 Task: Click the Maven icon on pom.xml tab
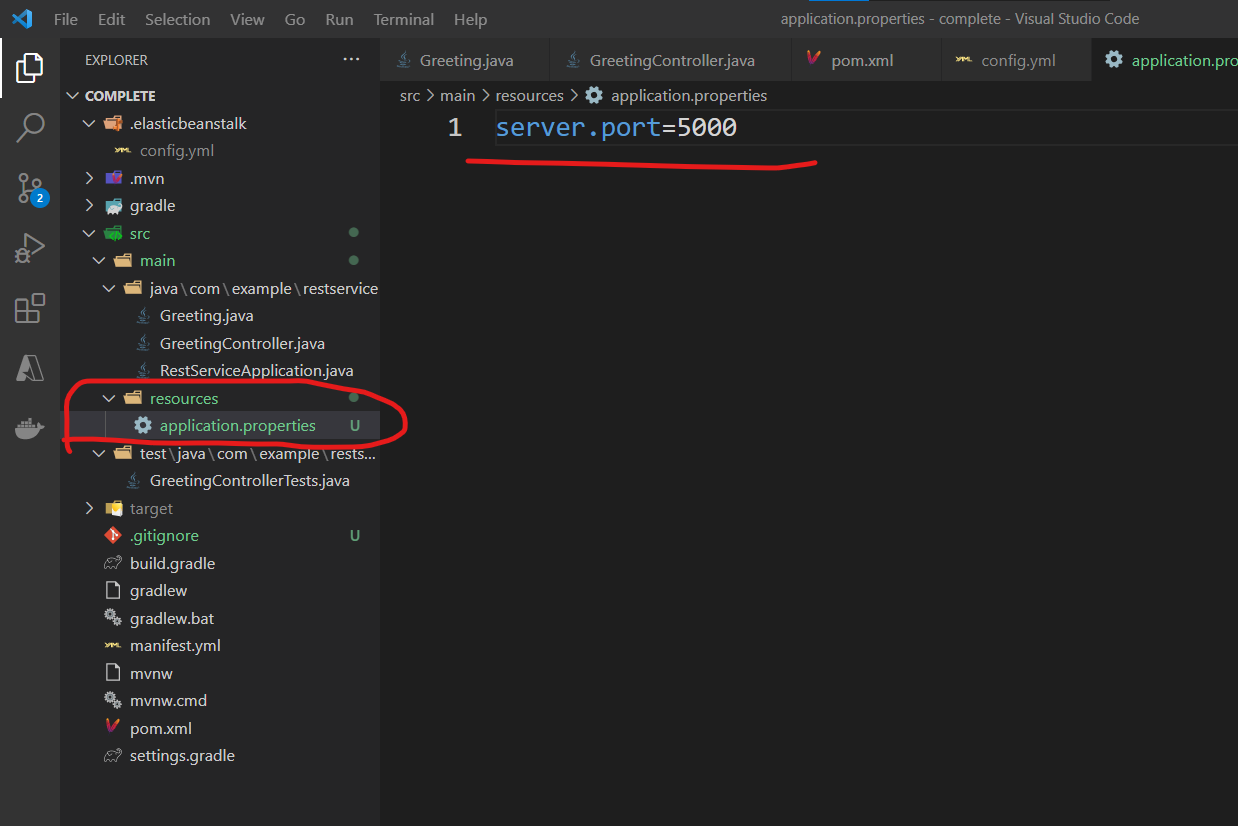click(814, 60)
